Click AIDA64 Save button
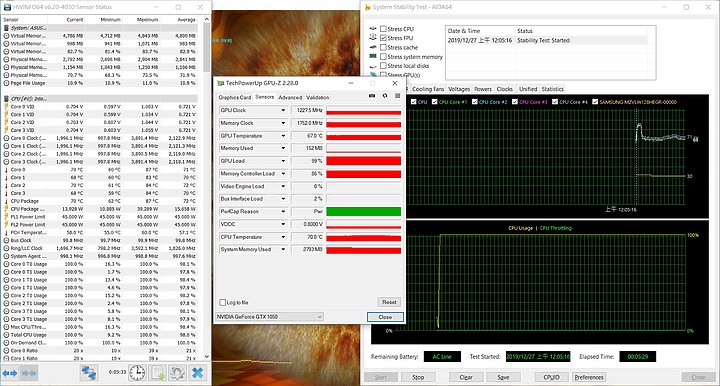Viewport: 720px width, 386px height. (x=503, y=377)
